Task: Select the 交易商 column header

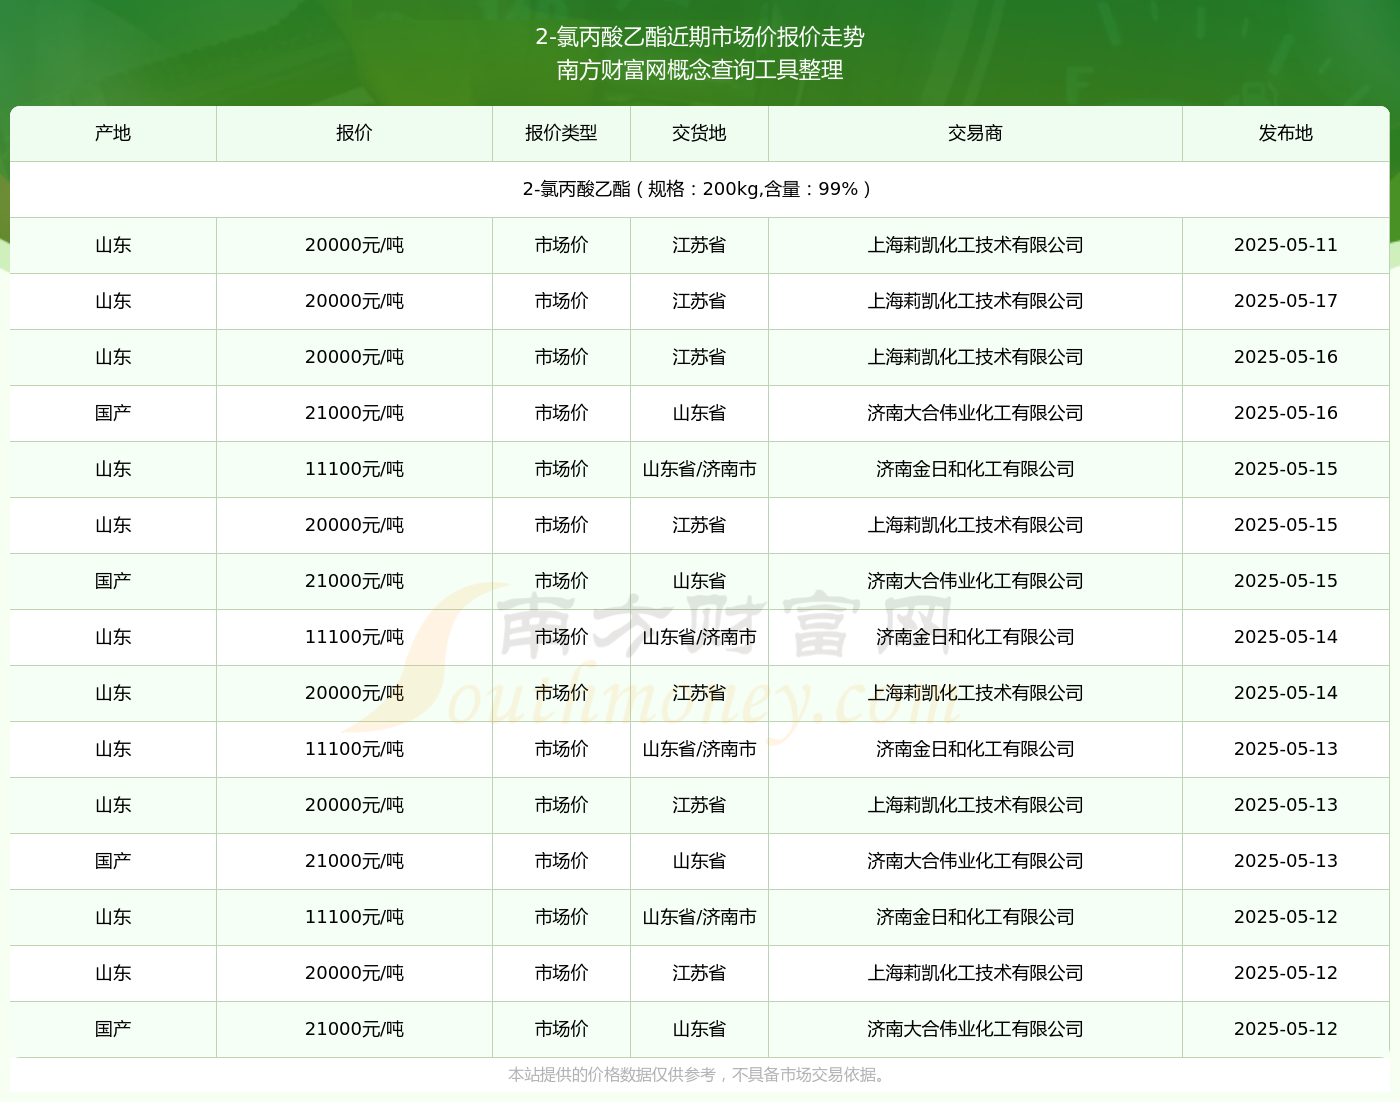Action: click(x=975, y=133)
